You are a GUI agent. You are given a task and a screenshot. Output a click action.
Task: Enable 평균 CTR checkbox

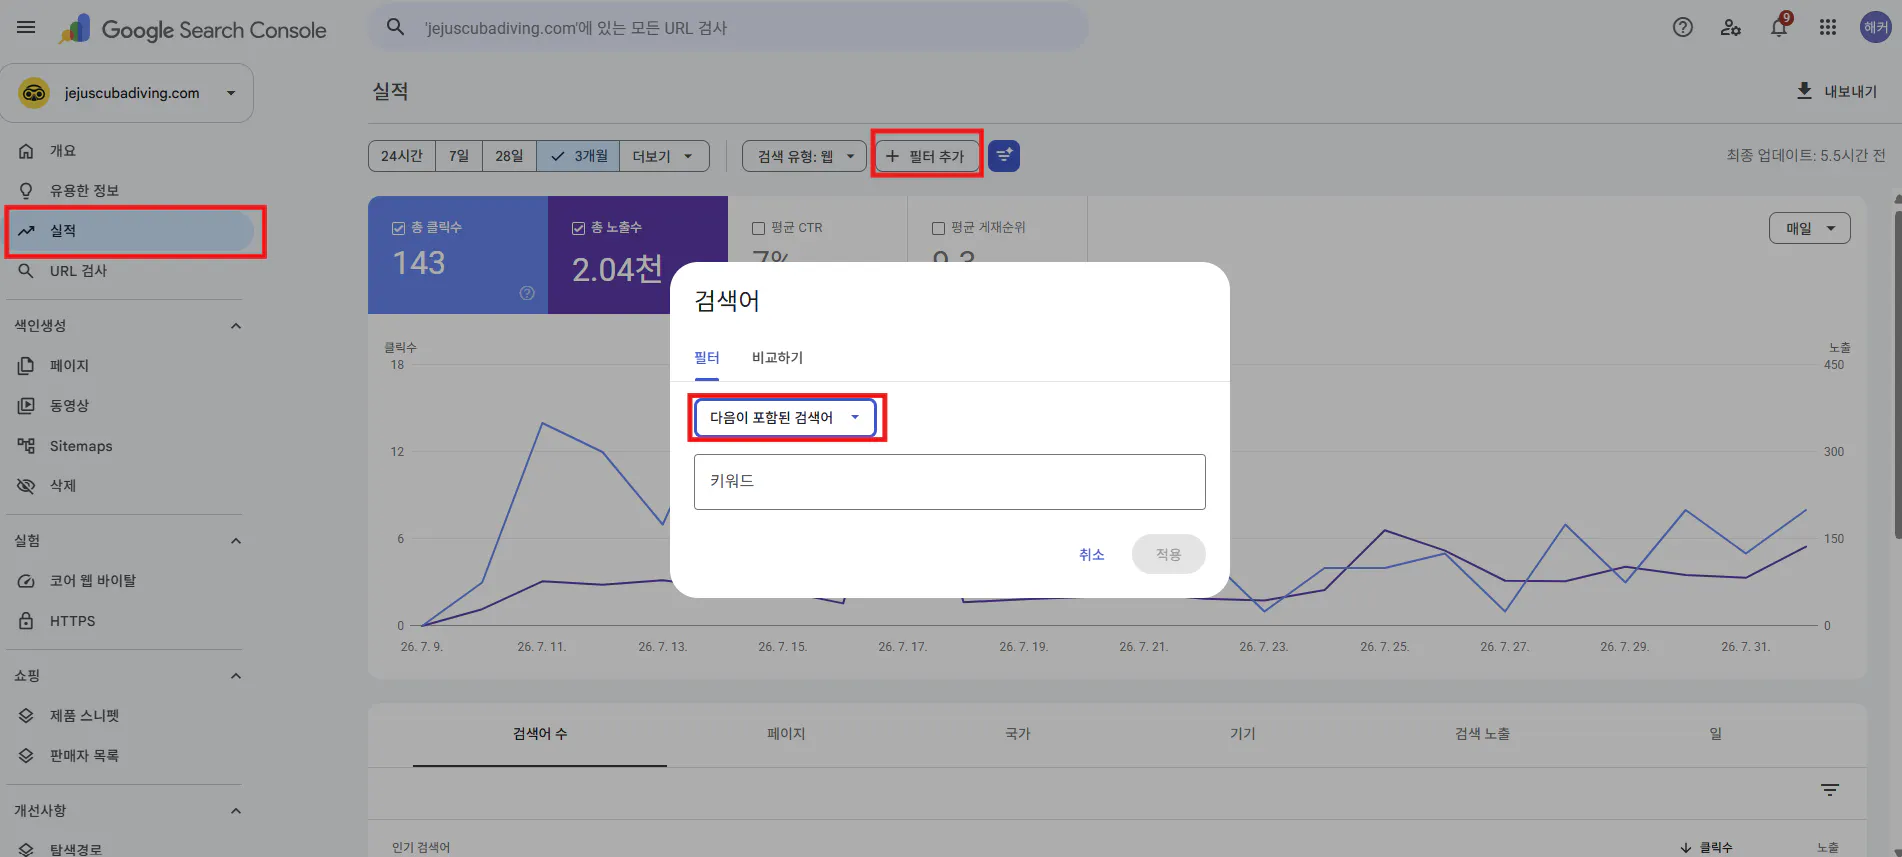(x=758, y=229)
